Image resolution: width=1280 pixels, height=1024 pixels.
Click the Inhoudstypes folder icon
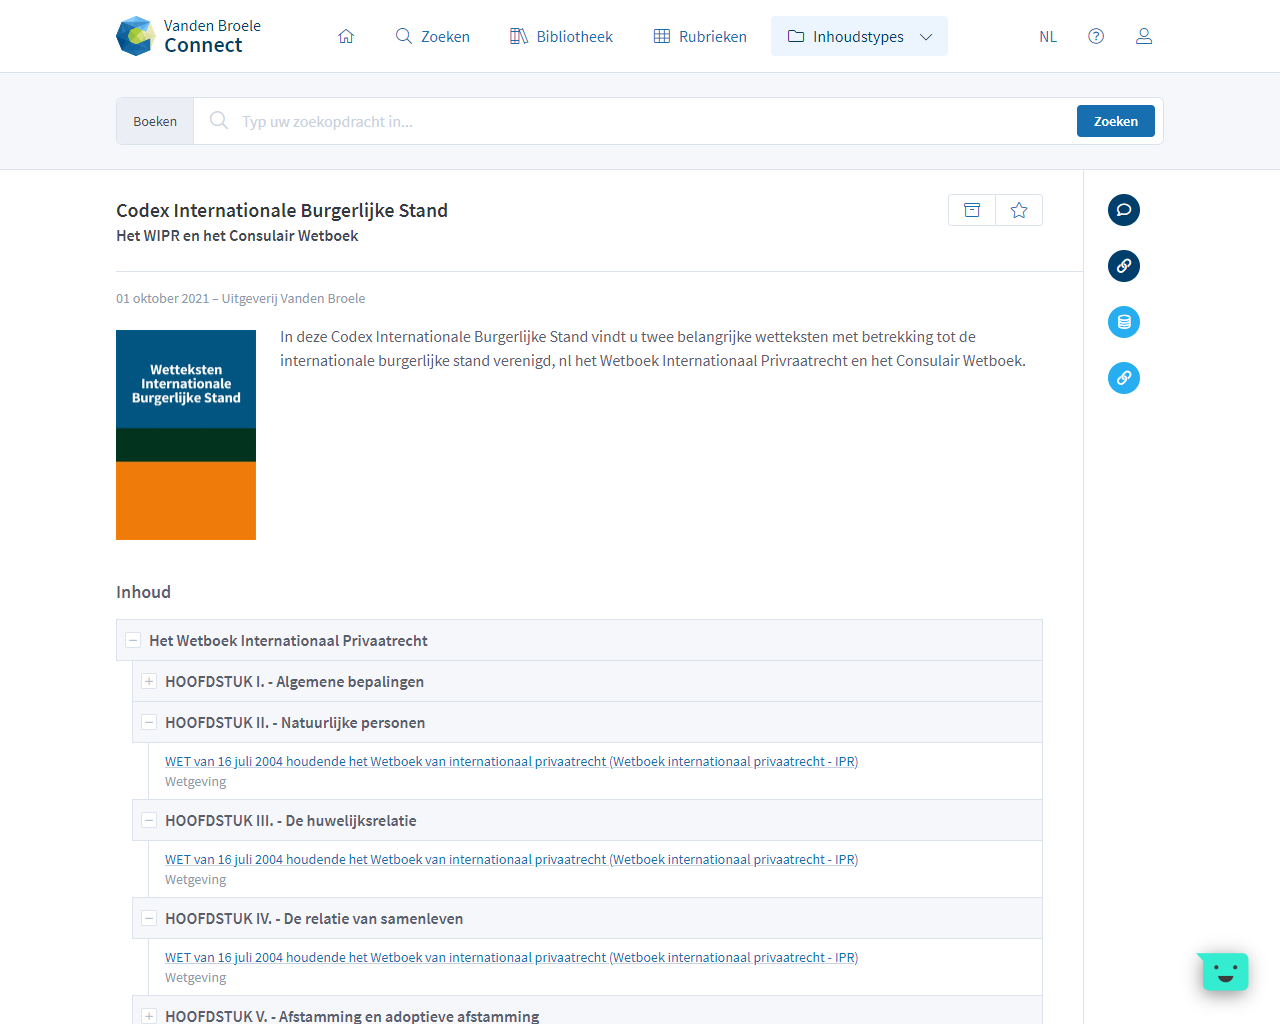(x=796, y=36)
